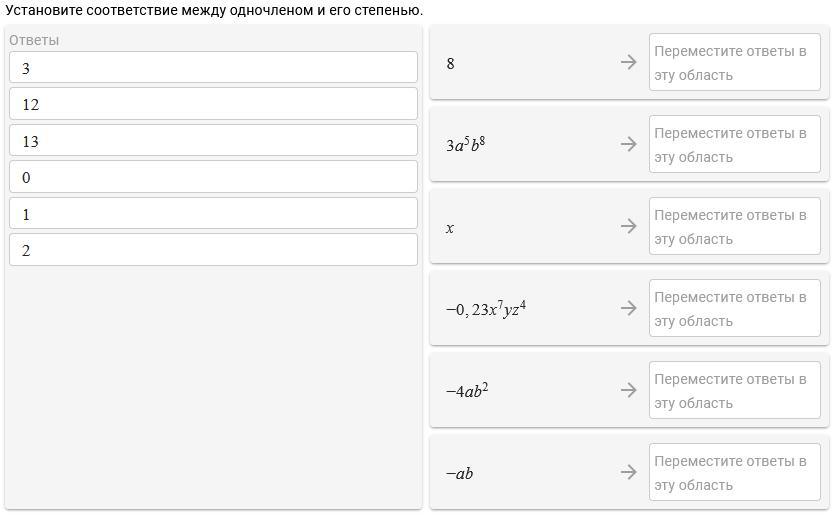Click the arrow beside −0,23x⁷yz⁴
The width and height of the screenshot is (840, 521).
click(628, 309)
